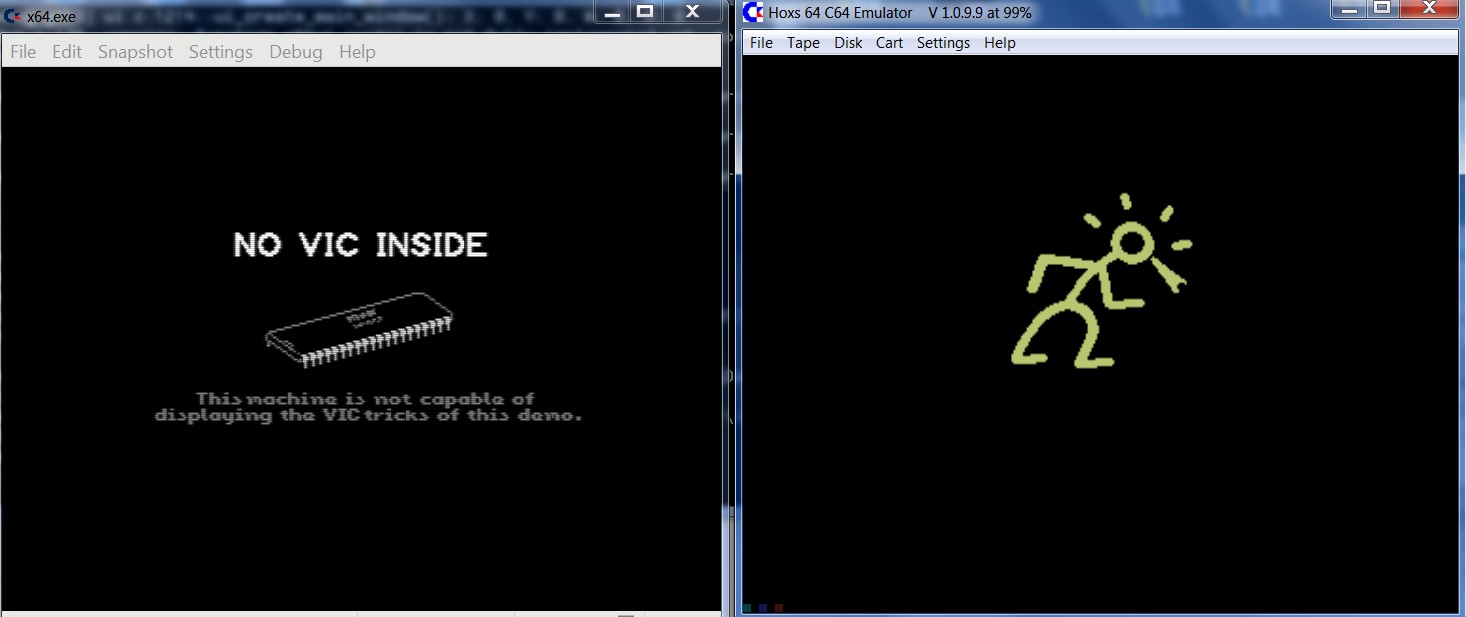Viewport: 1466px width, 617px height.
Task: Open the Cart menu in Hoxs64
Action: coord(889,43)
